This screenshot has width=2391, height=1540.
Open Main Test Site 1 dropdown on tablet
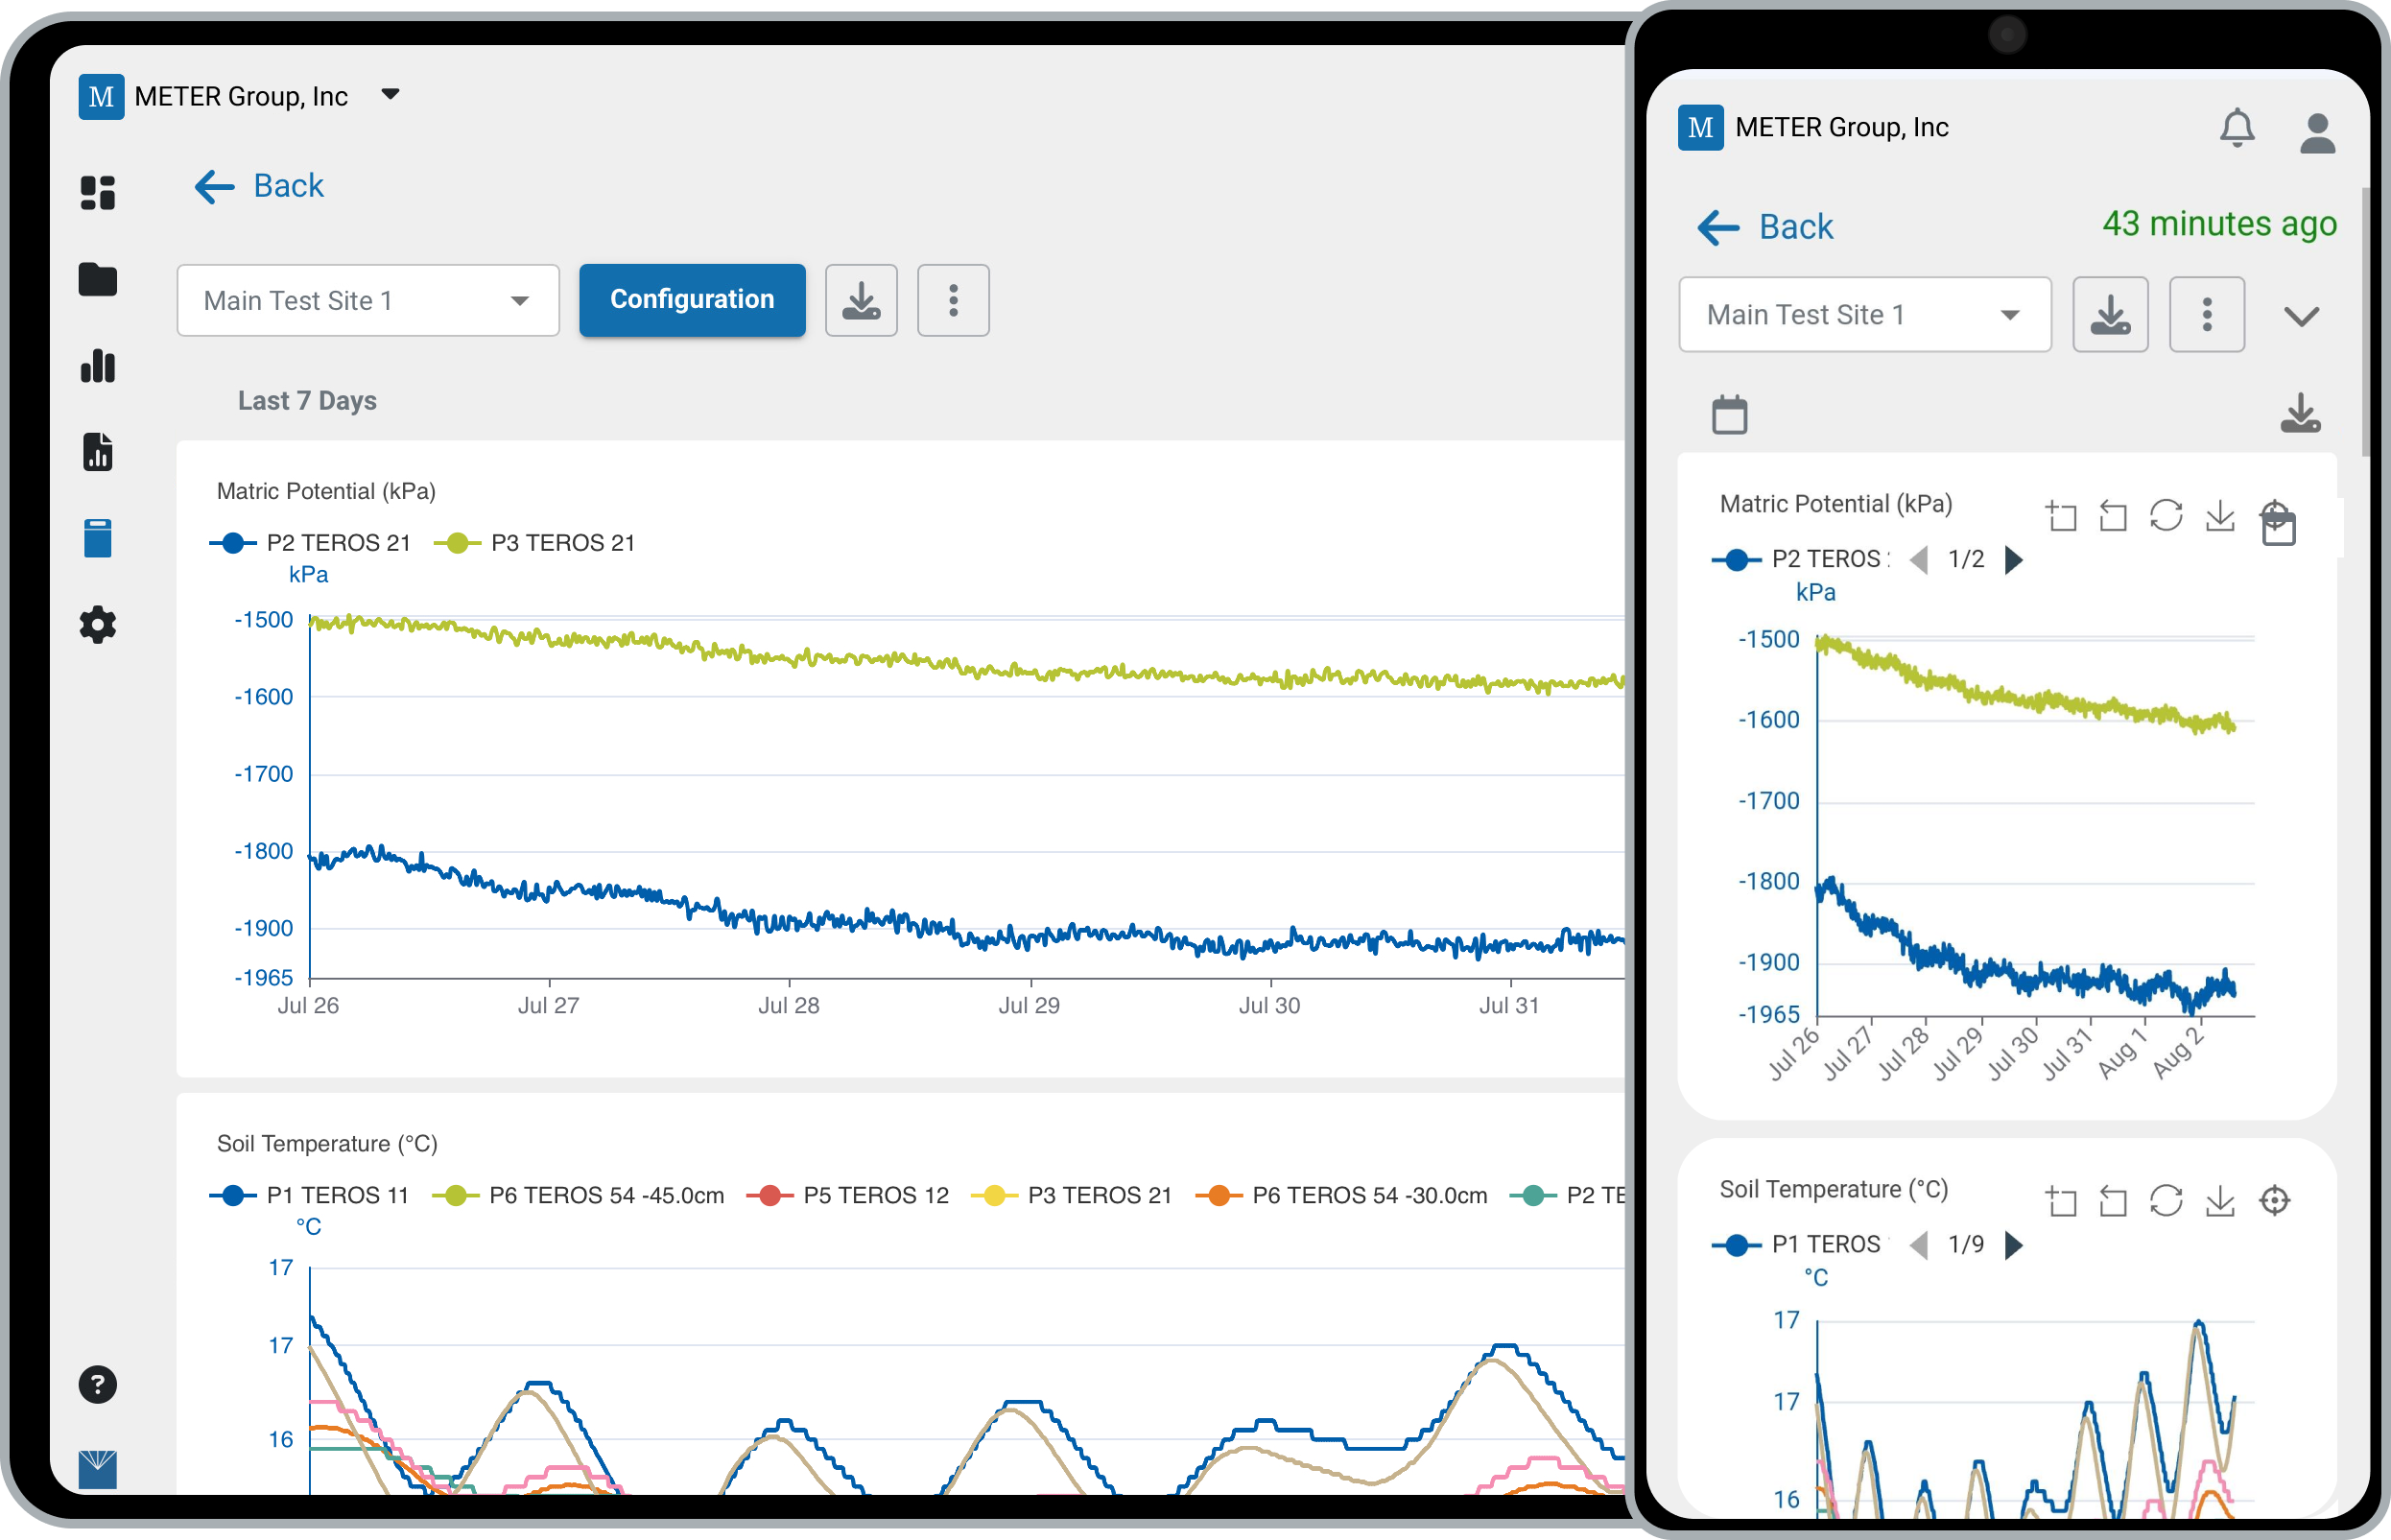pos(367,300)
